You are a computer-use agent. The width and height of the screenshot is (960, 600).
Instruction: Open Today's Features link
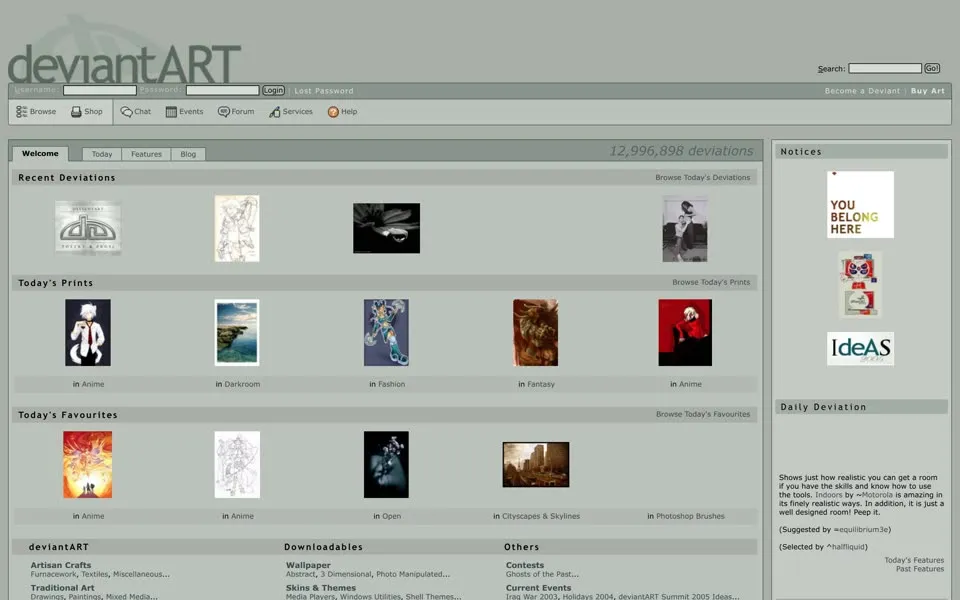[914, 560]
